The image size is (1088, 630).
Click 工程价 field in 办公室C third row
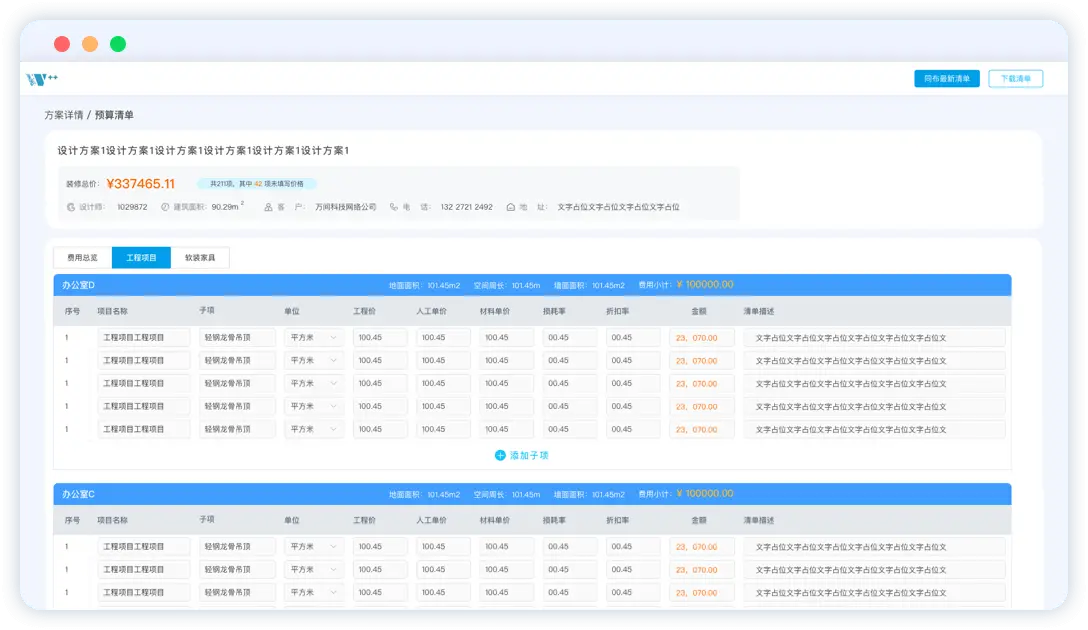tap(380, 592)
